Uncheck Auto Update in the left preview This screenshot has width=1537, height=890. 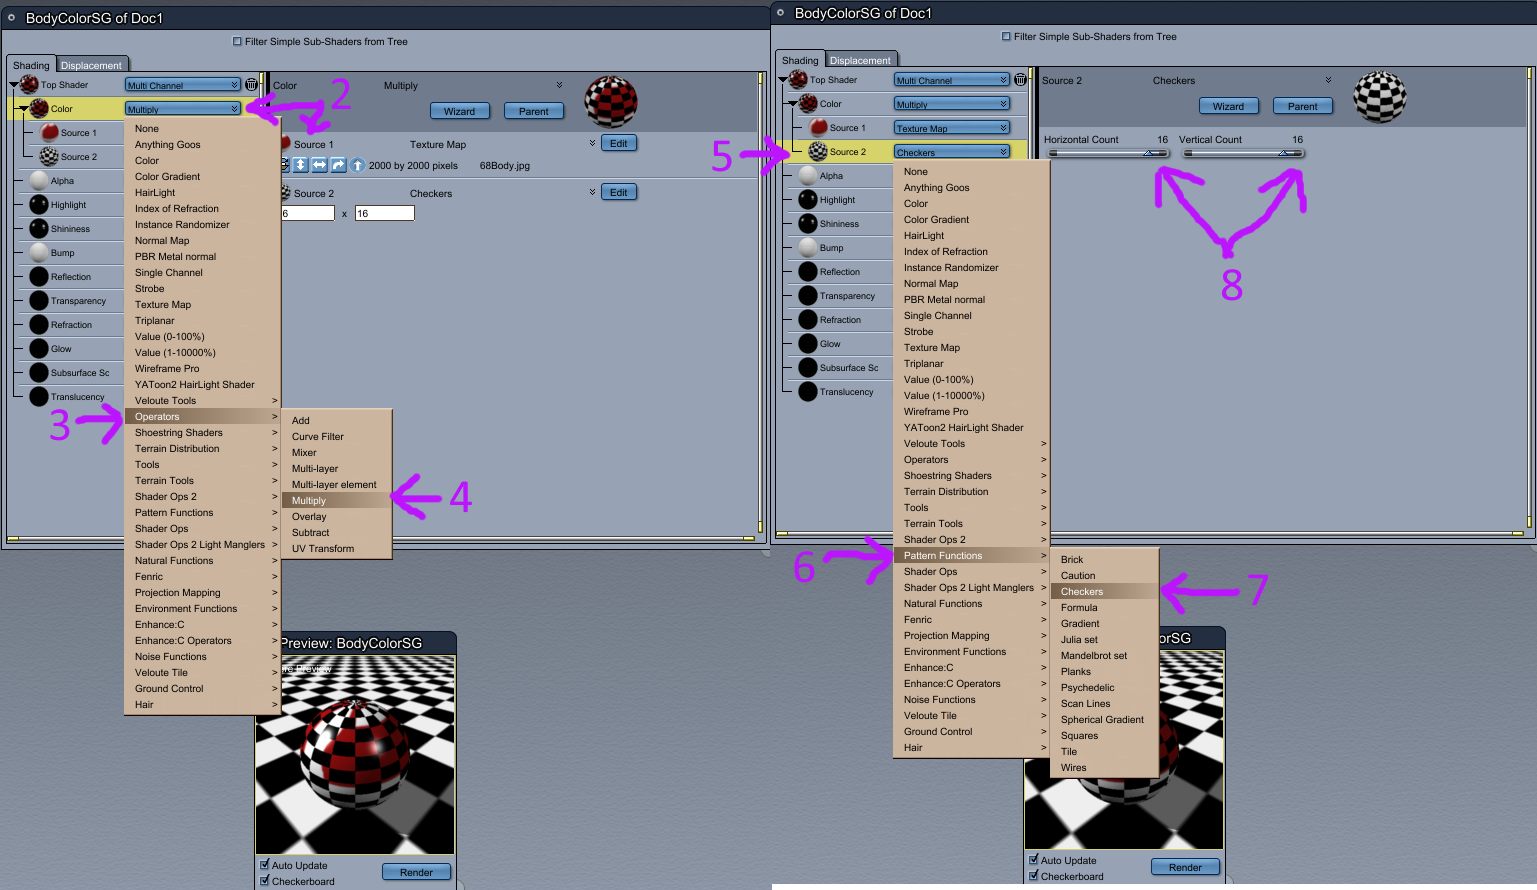pyautogui.click(x=265, y=865)
